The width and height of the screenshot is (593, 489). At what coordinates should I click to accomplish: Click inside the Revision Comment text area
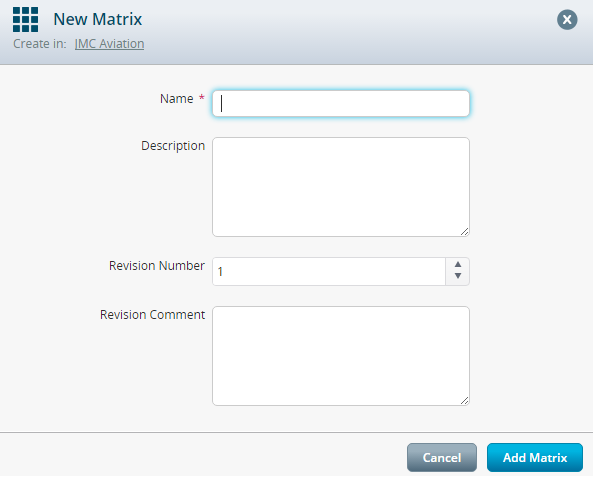pyautogui.click(x=341, y=356)
